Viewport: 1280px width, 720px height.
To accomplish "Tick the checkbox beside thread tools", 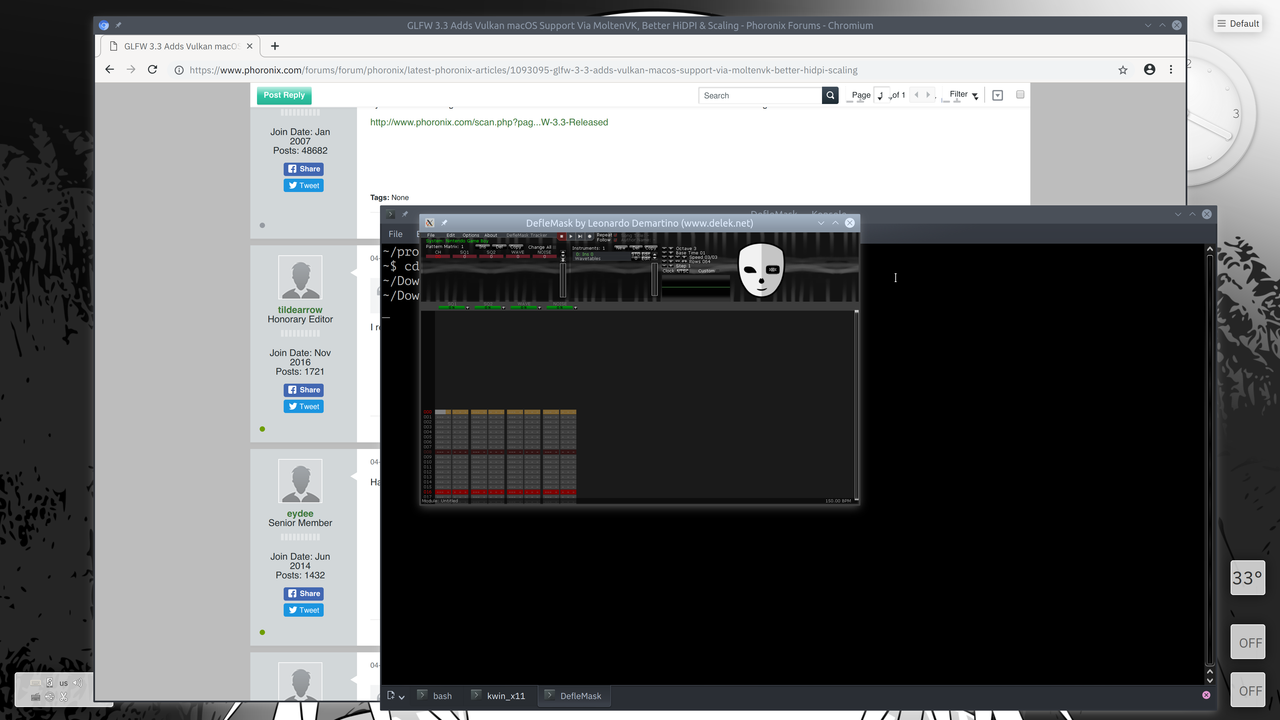I will 1020,95.
